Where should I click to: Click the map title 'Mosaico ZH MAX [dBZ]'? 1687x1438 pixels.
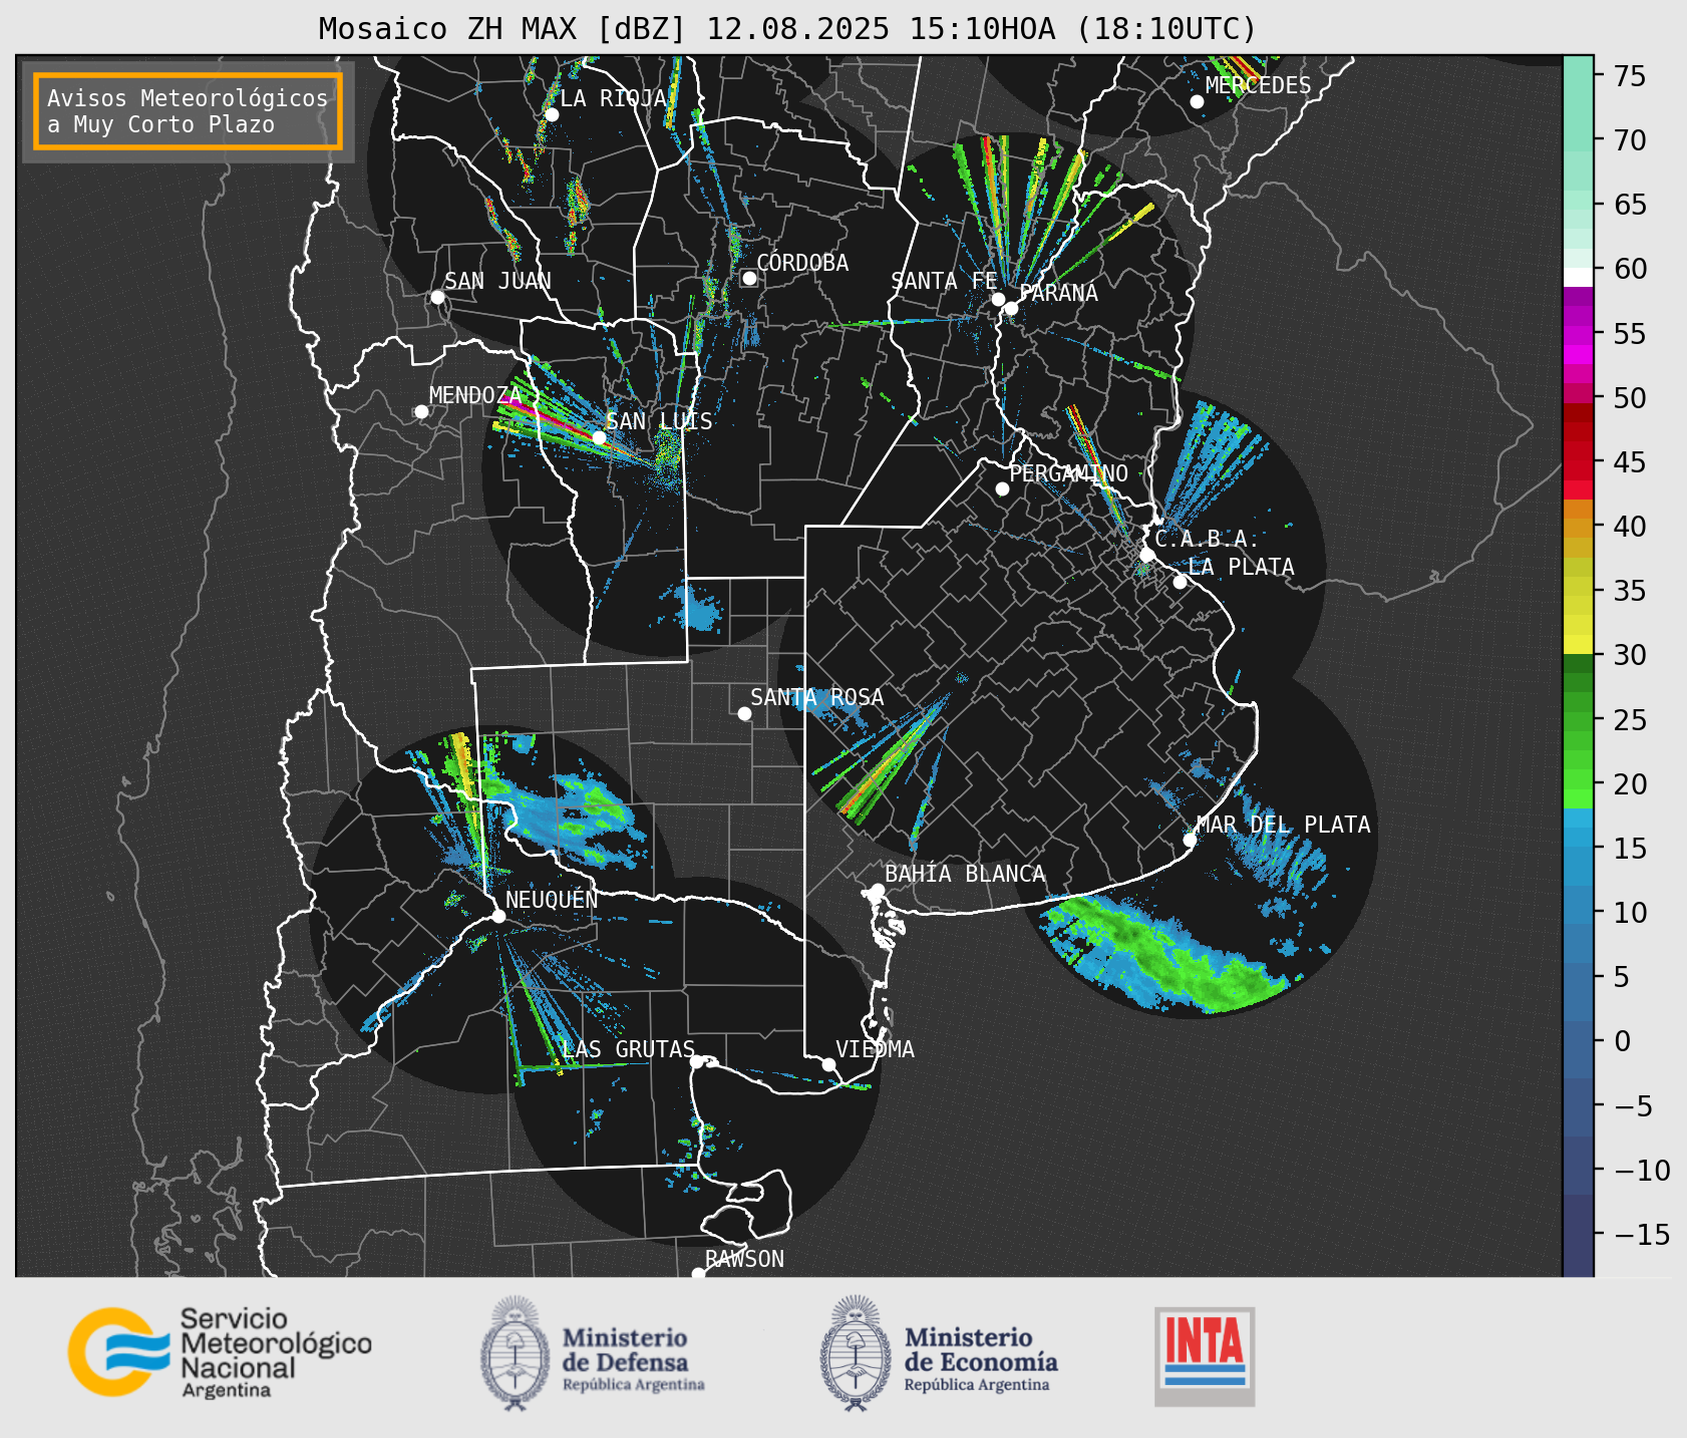pos(503,29)
